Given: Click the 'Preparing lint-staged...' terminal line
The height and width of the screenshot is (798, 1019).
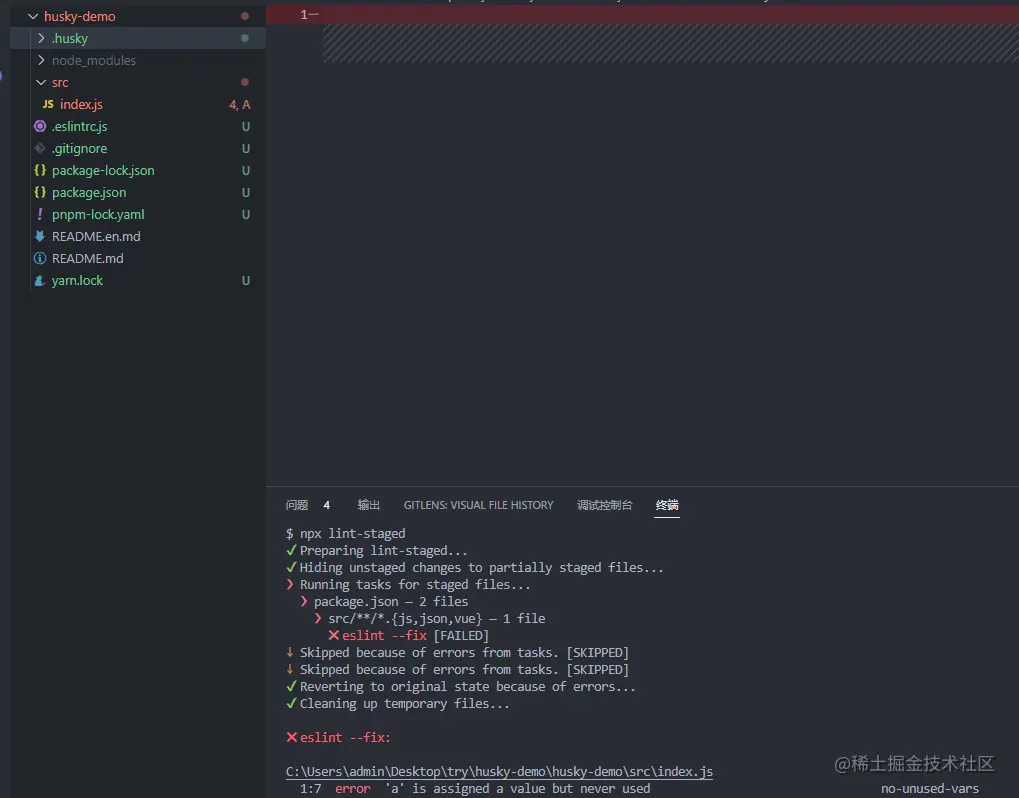Looking at the screenshot, I should (x=377, y=550).
